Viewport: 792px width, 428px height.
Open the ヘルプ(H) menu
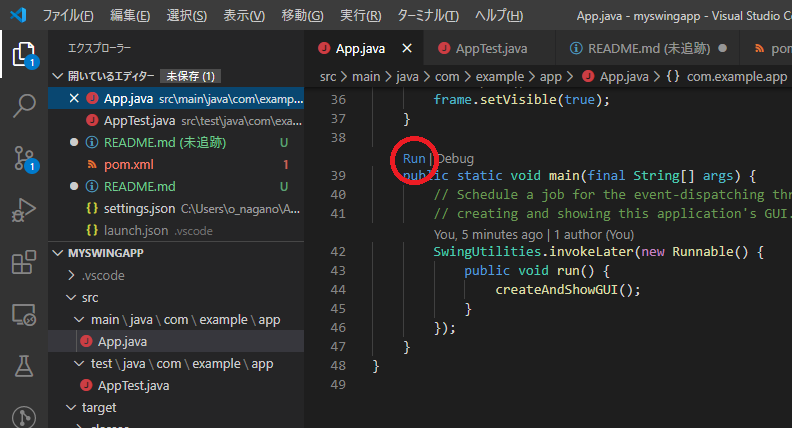tap(499, 16)
